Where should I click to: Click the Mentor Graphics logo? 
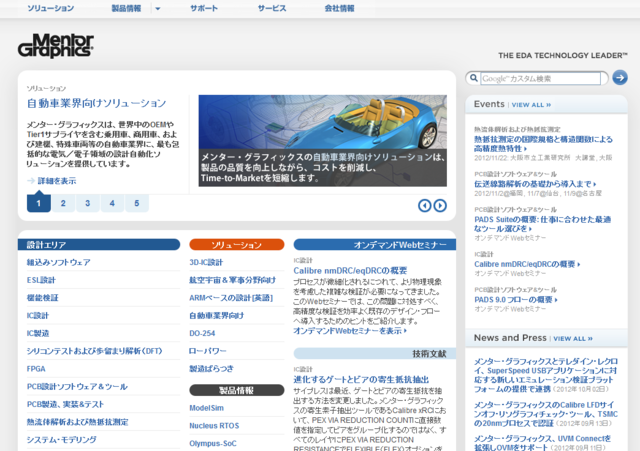56,46
